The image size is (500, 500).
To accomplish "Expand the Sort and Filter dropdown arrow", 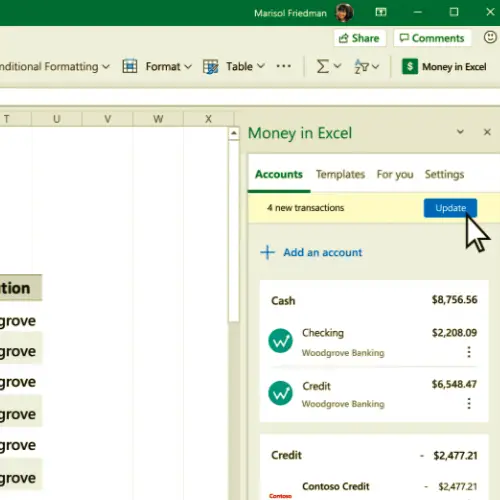I will pos(376,66).
